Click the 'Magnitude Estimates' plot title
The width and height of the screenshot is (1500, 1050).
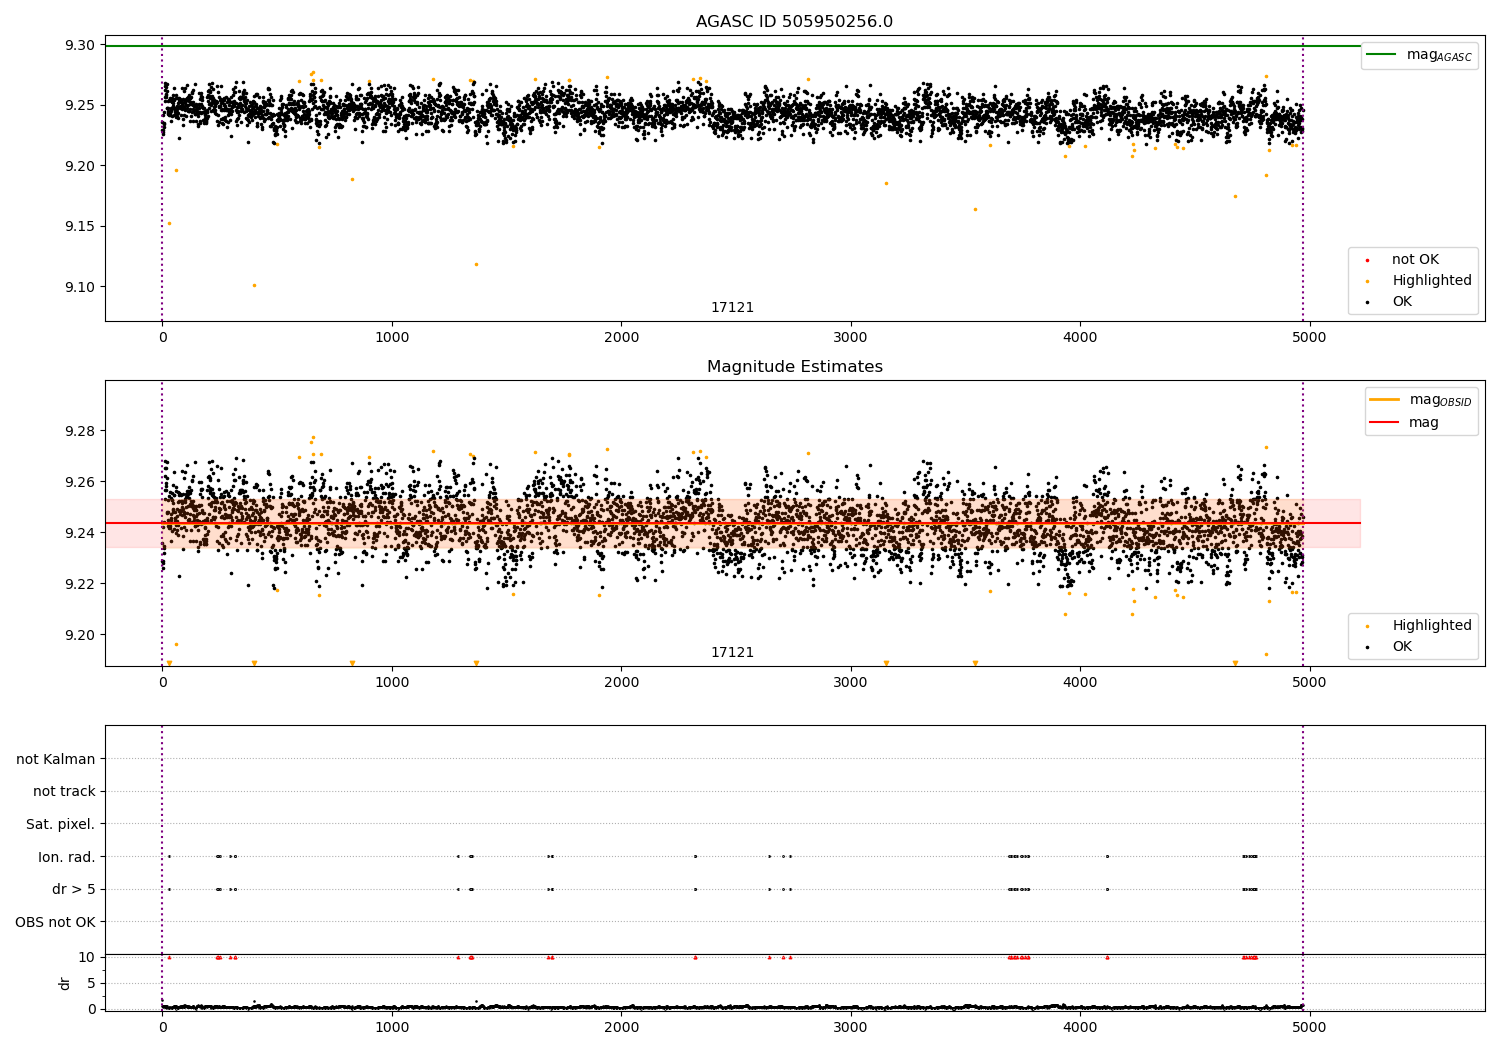pyautogui.click(x=794, y=367)
